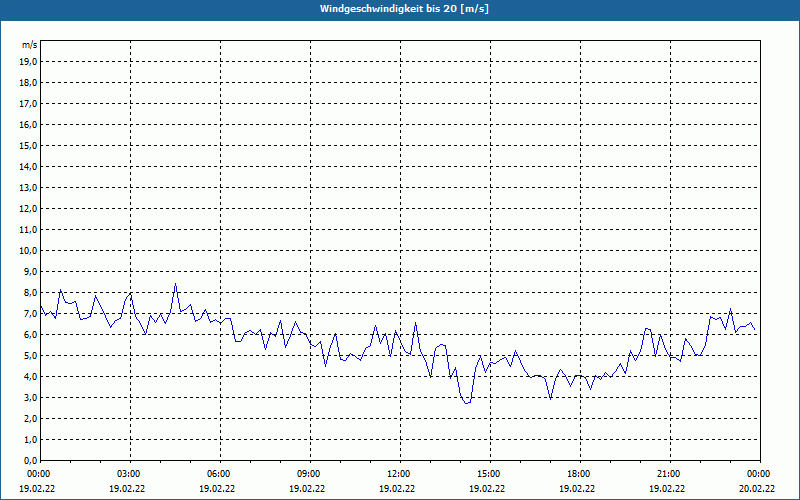Image resolution: width=800 pixels, height=500 pixels.
Task: Select the '6,0' y-axis label
Action: click(x=30, y=335)
